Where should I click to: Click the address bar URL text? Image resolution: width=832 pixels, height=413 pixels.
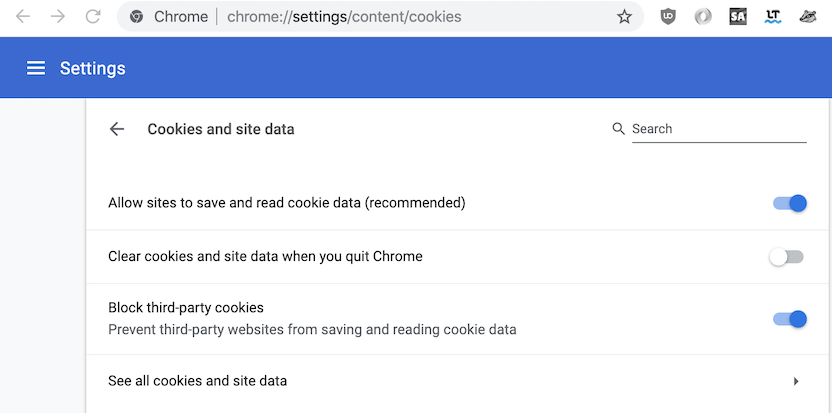(344, 17)
